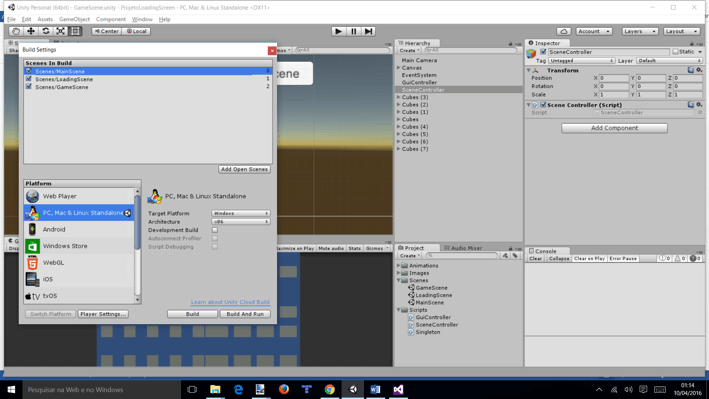This screenshot has width=709, height=399.
Task: Open the Cloud services icon
Action: point(563,31)
